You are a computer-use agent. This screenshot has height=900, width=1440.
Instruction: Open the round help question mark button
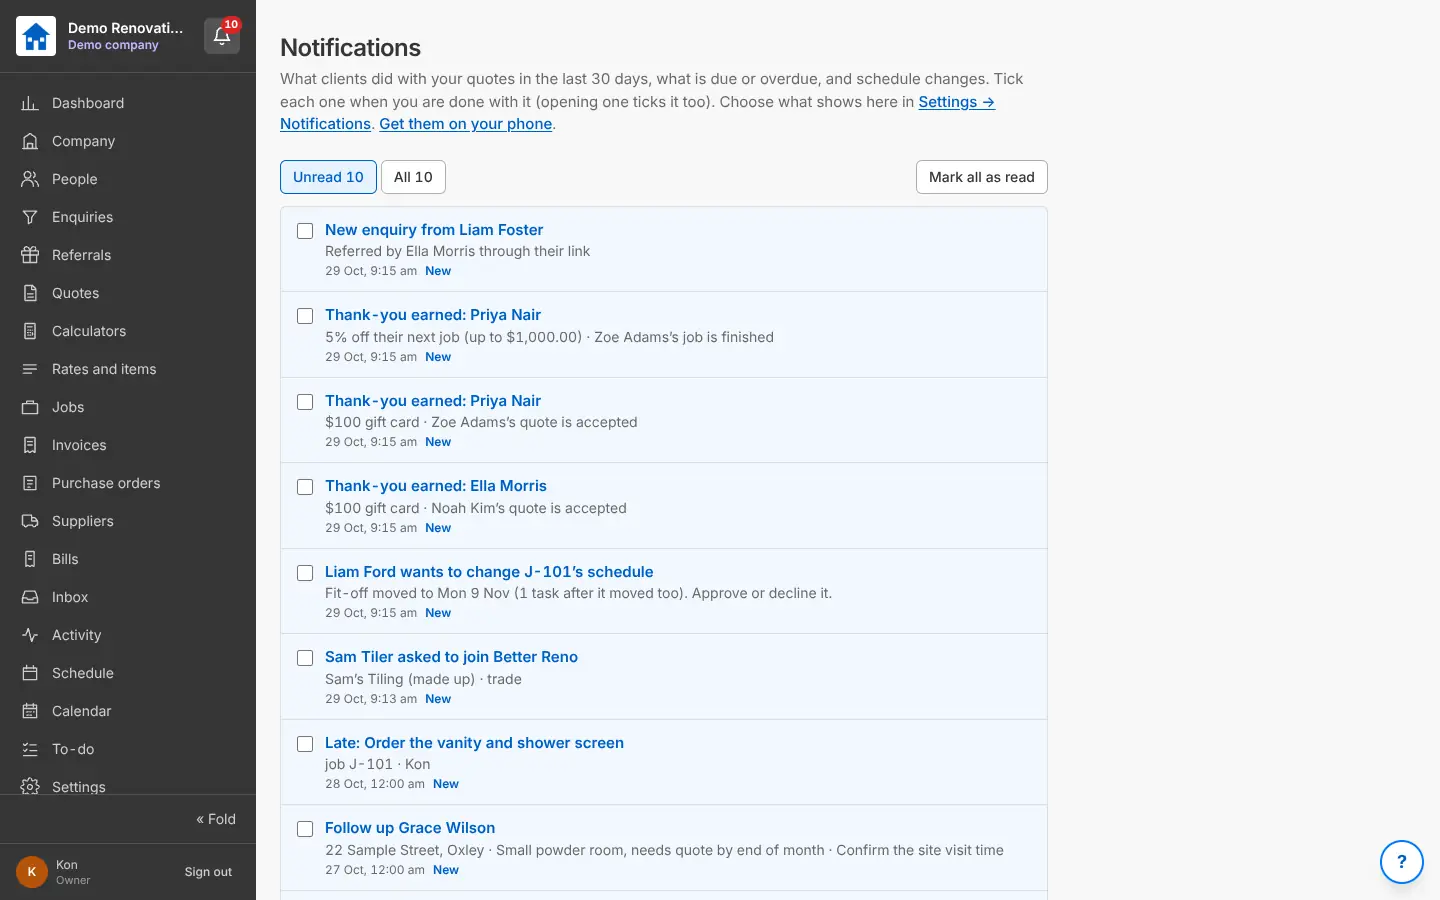tap(1402, 862)
